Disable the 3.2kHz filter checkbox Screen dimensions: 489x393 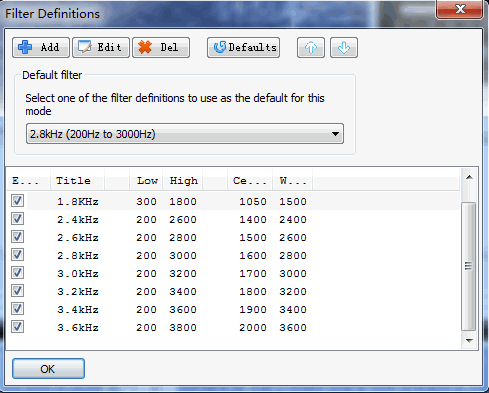17,291
